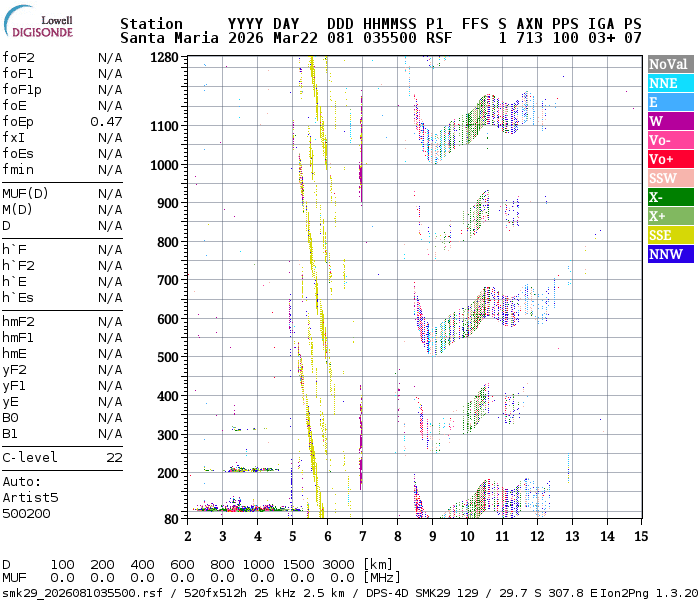Select the X+ legend swatch
Screen dimensions: 700x600
point(671,216)
